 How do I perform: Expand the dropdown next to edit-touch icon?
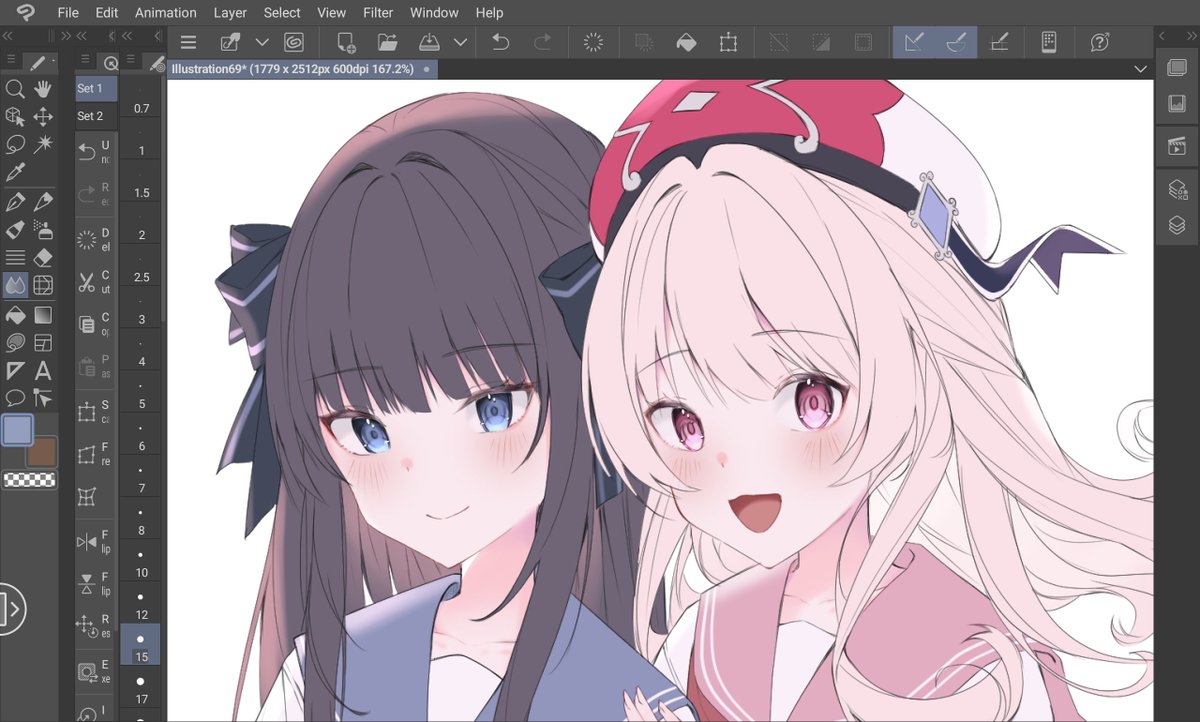(x=262, y=42)
